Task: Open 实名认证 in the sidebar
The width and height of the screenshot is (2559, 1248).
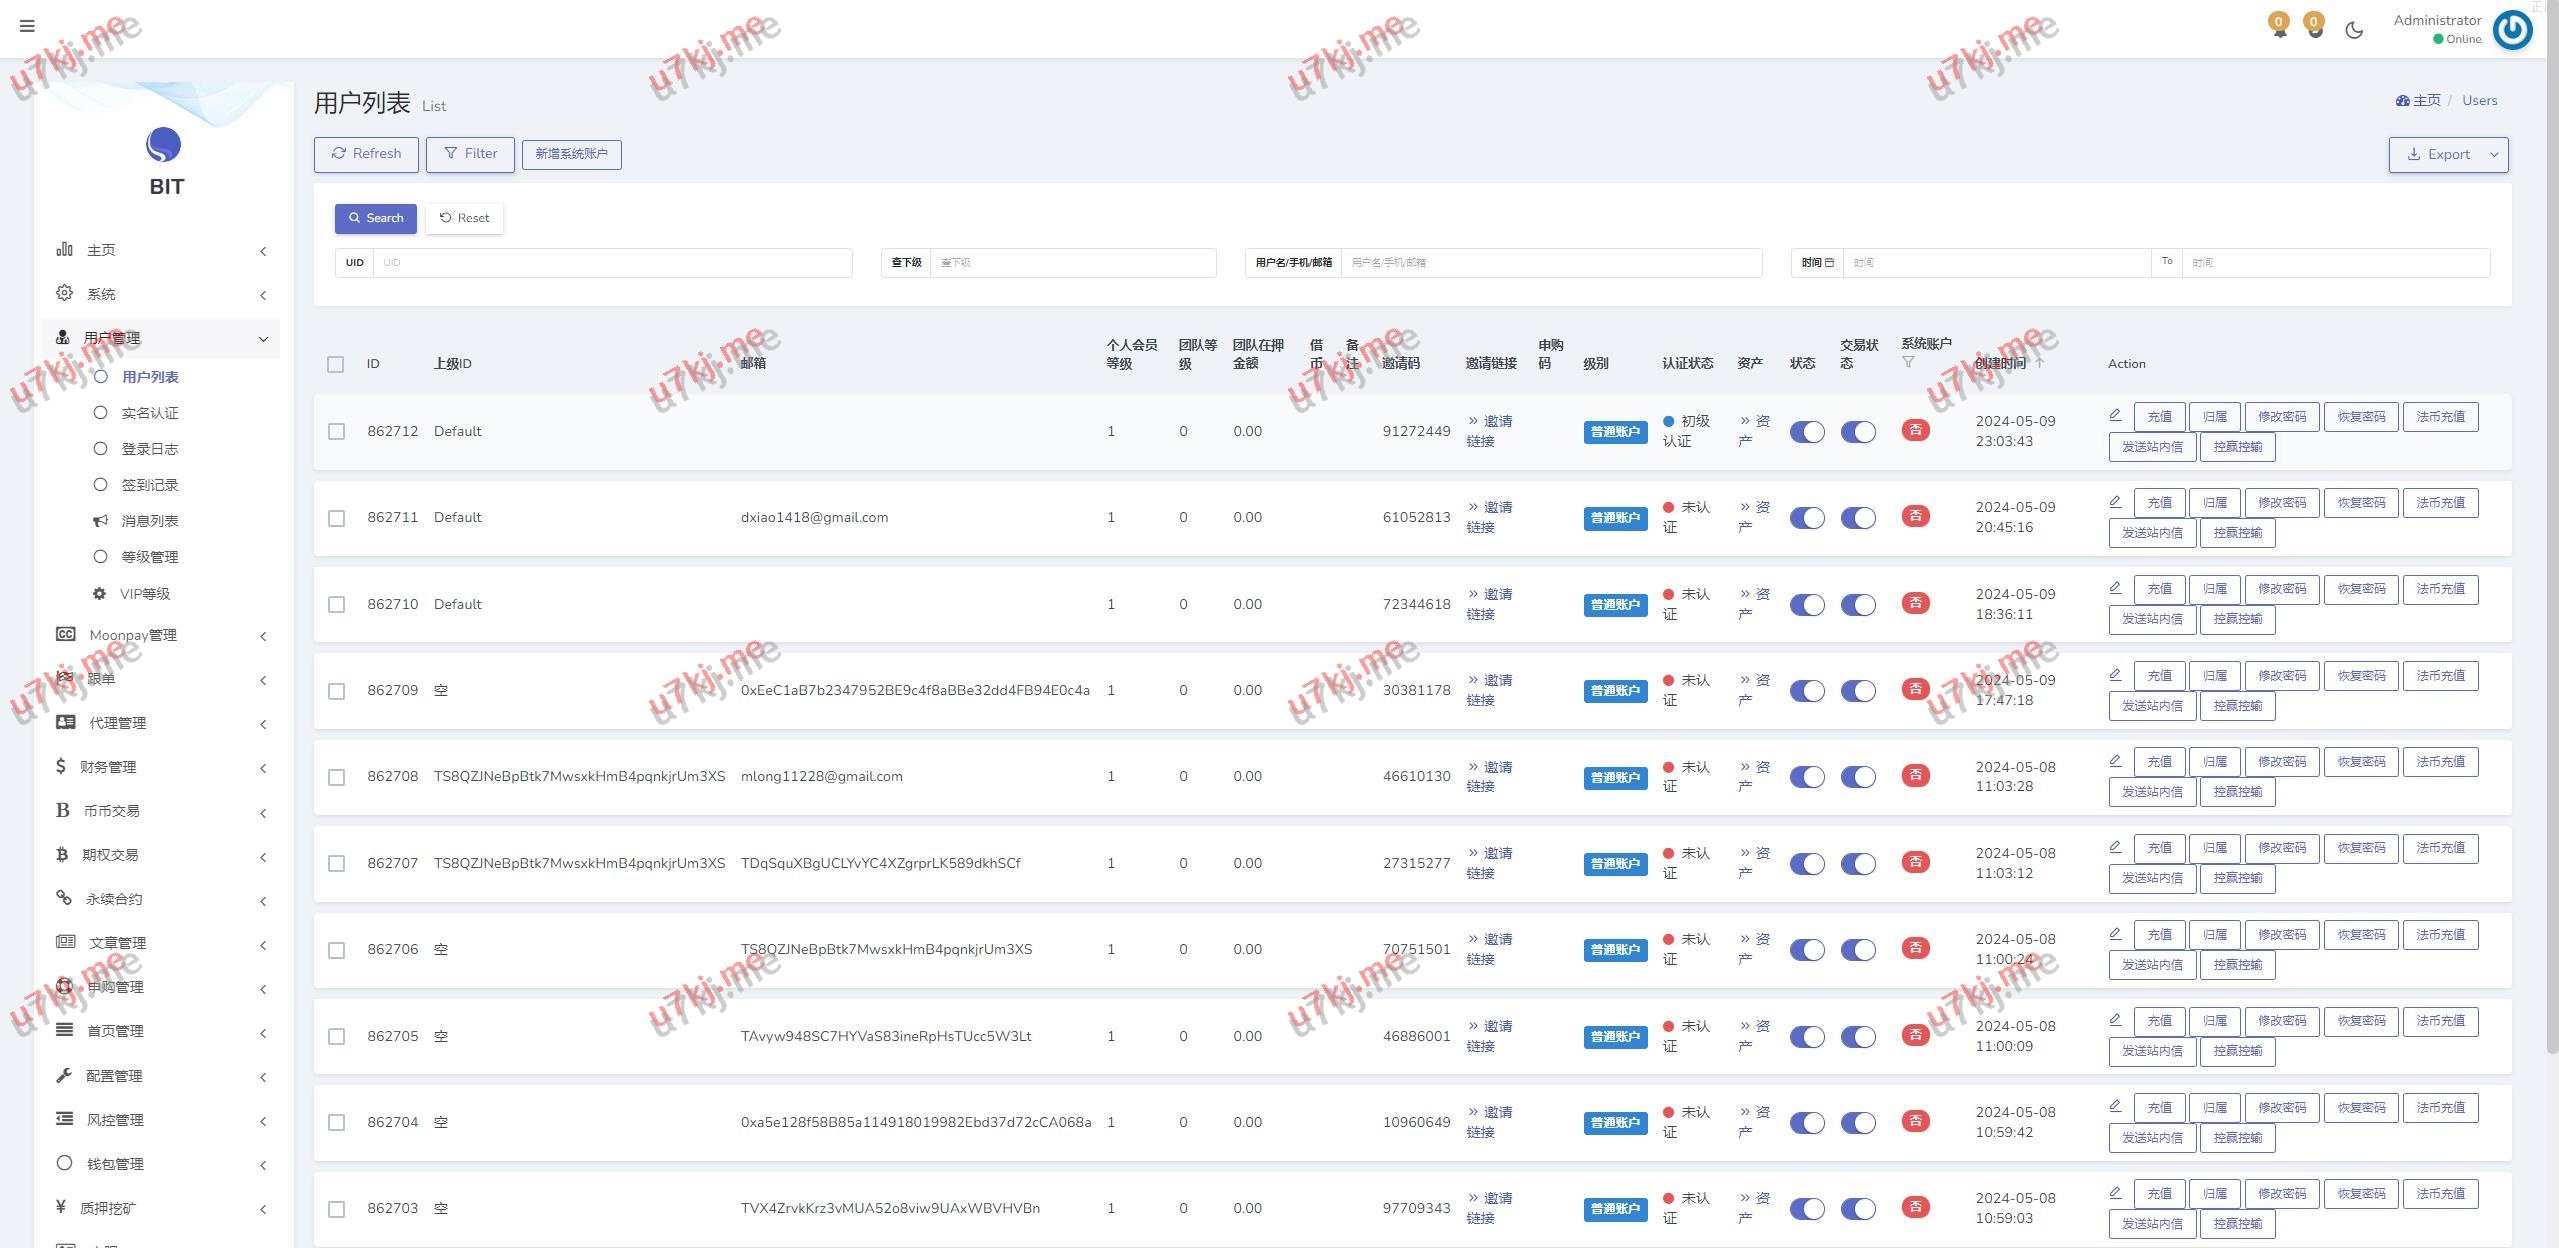Action: [x=149, y=413]
